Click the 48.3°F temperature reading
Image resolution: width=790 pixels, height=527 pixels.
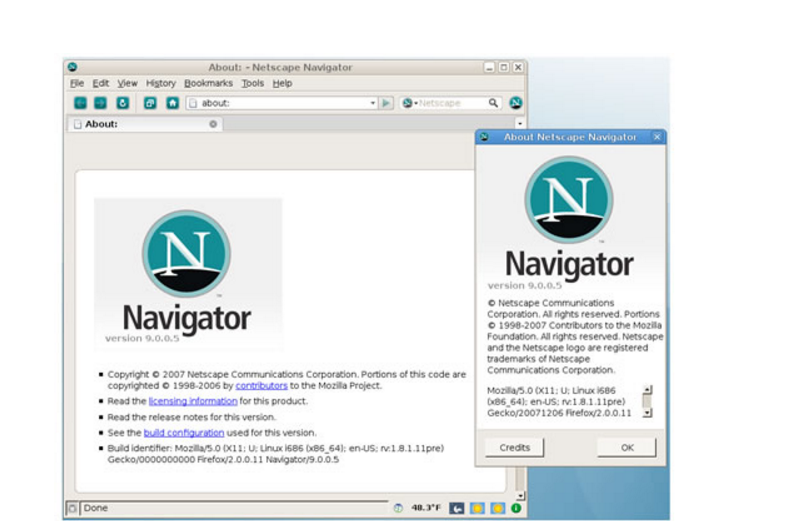click(x=426, y=508)
